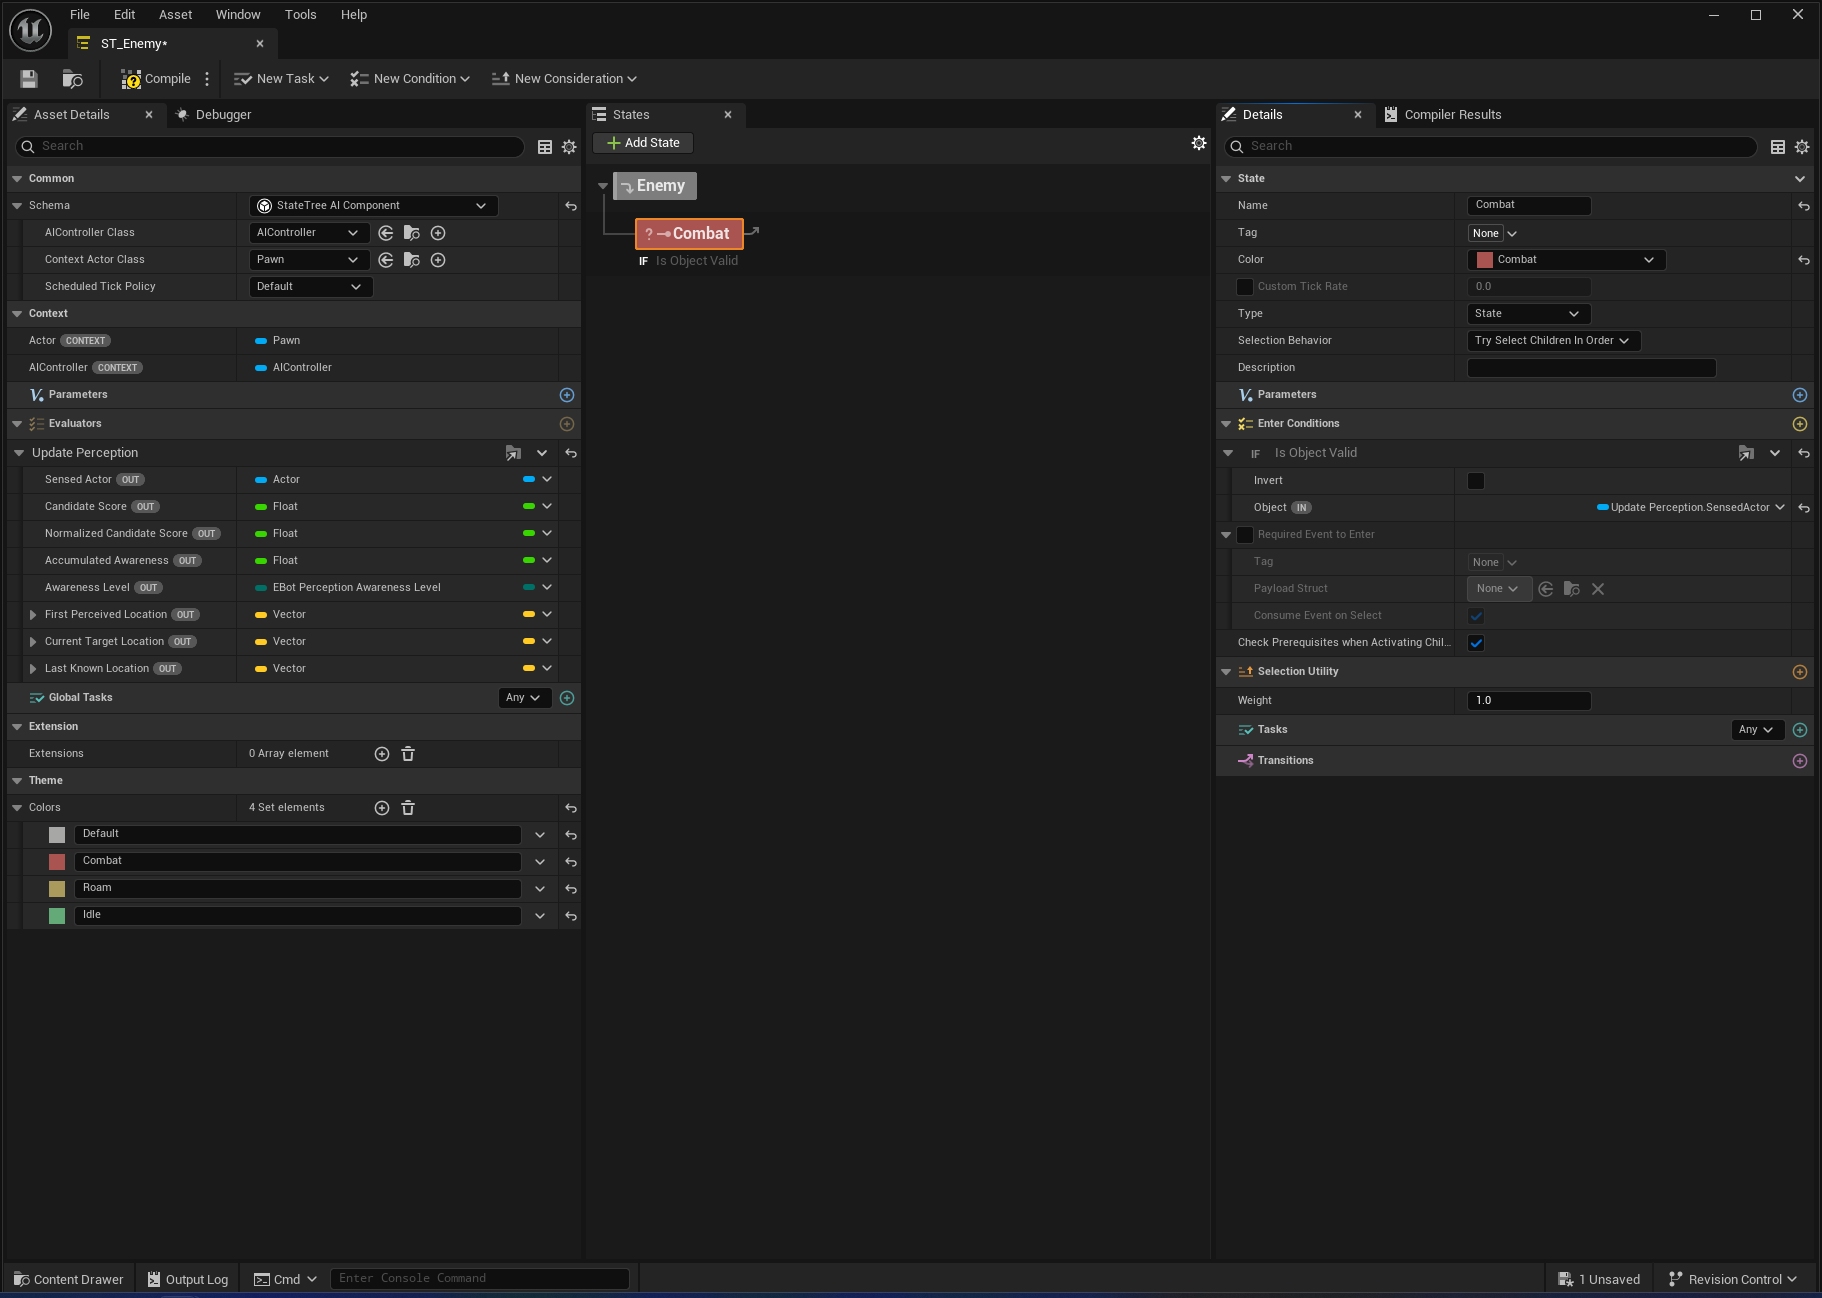
Task: Delete all Colors set elements
Action: coord(408,808)
